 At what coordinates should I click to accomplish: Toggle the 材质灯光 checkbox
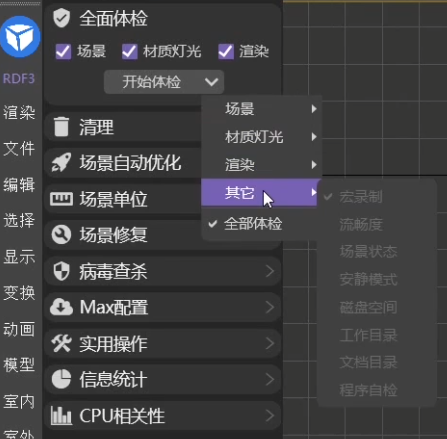[x=129, y=52]
